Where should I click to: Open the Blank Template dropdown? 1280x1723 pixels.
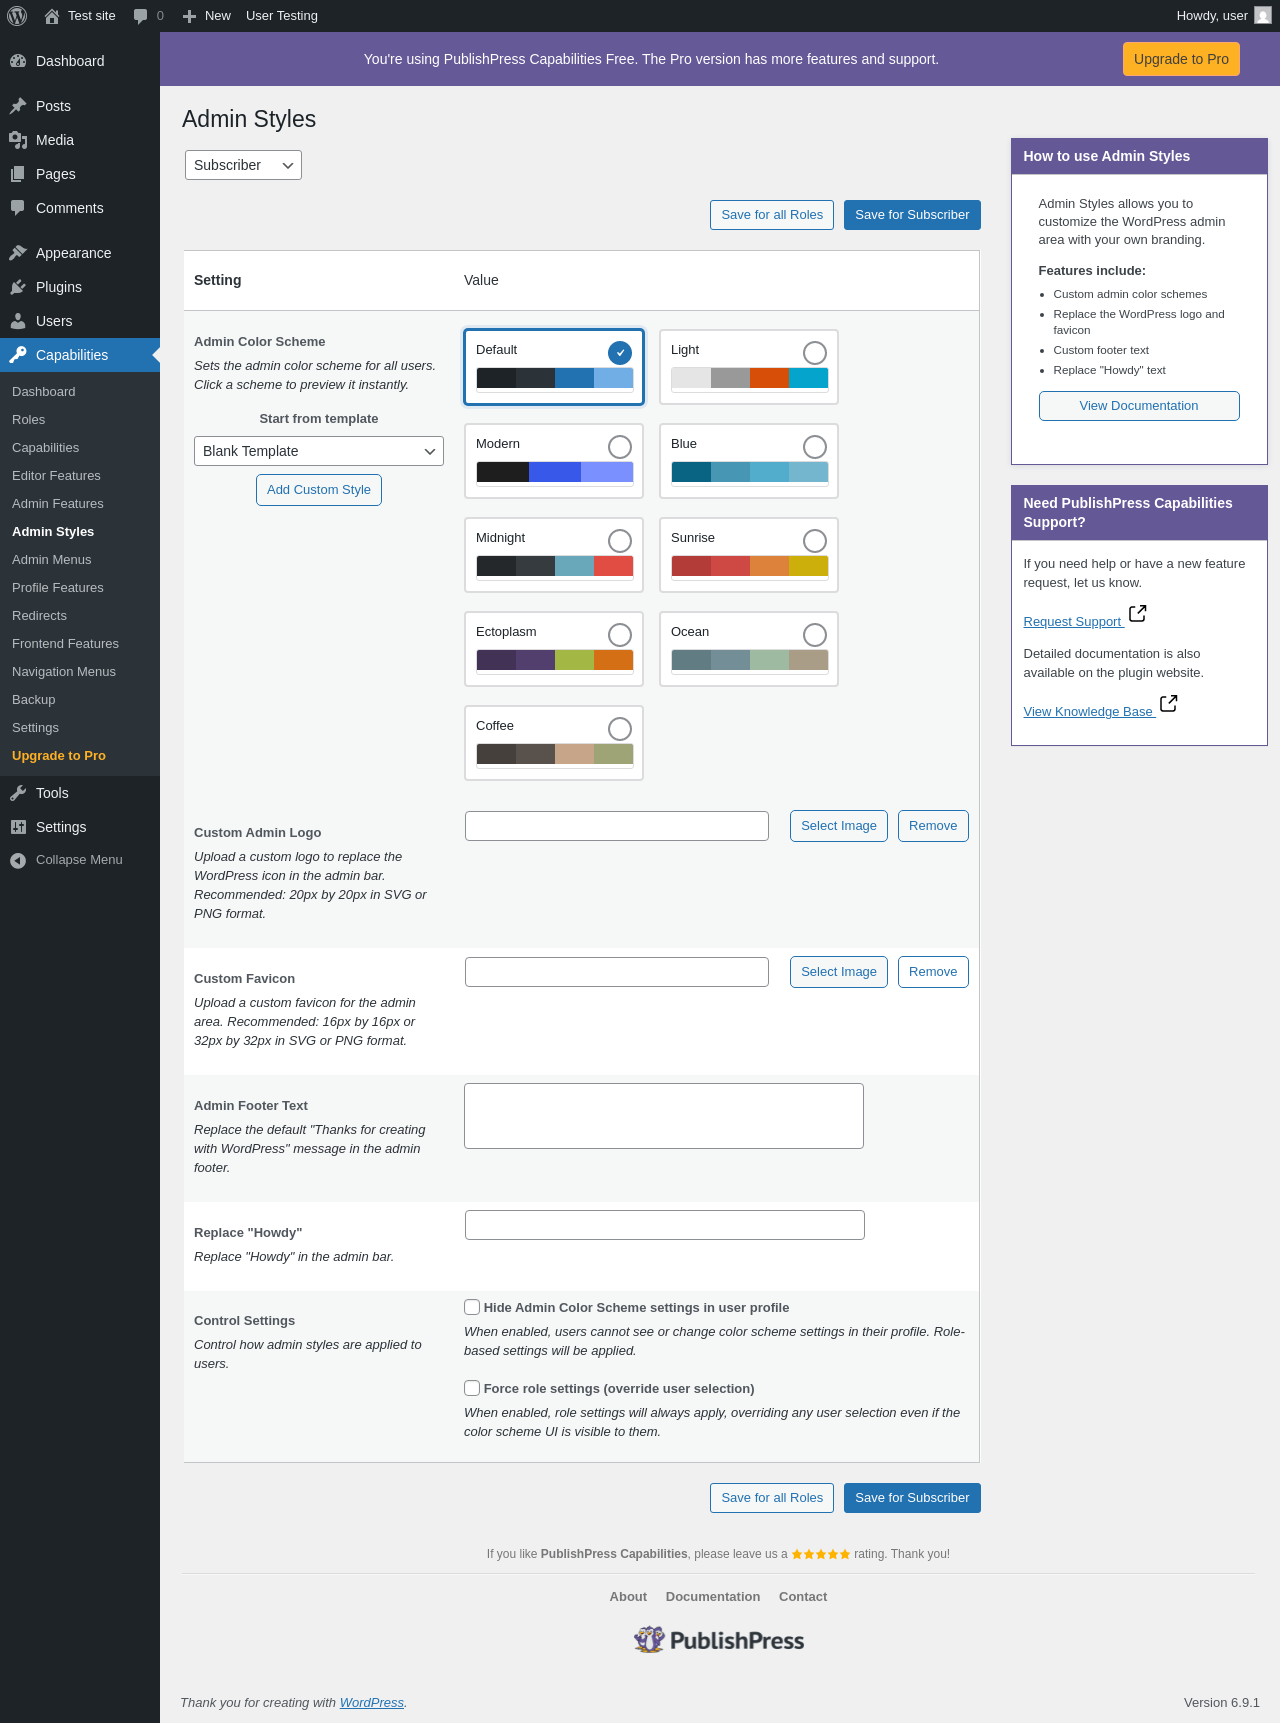point(319,451)
